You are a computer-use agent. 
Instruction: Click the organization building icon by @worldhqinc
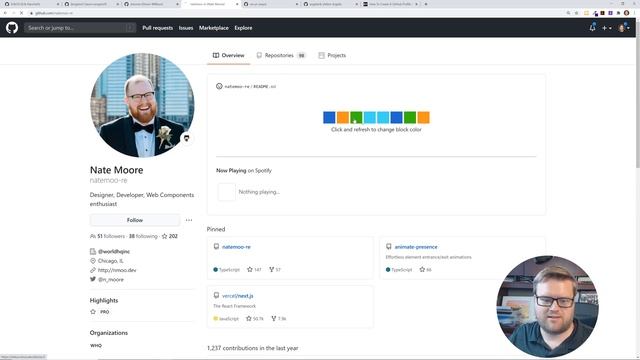pos(93,251)
